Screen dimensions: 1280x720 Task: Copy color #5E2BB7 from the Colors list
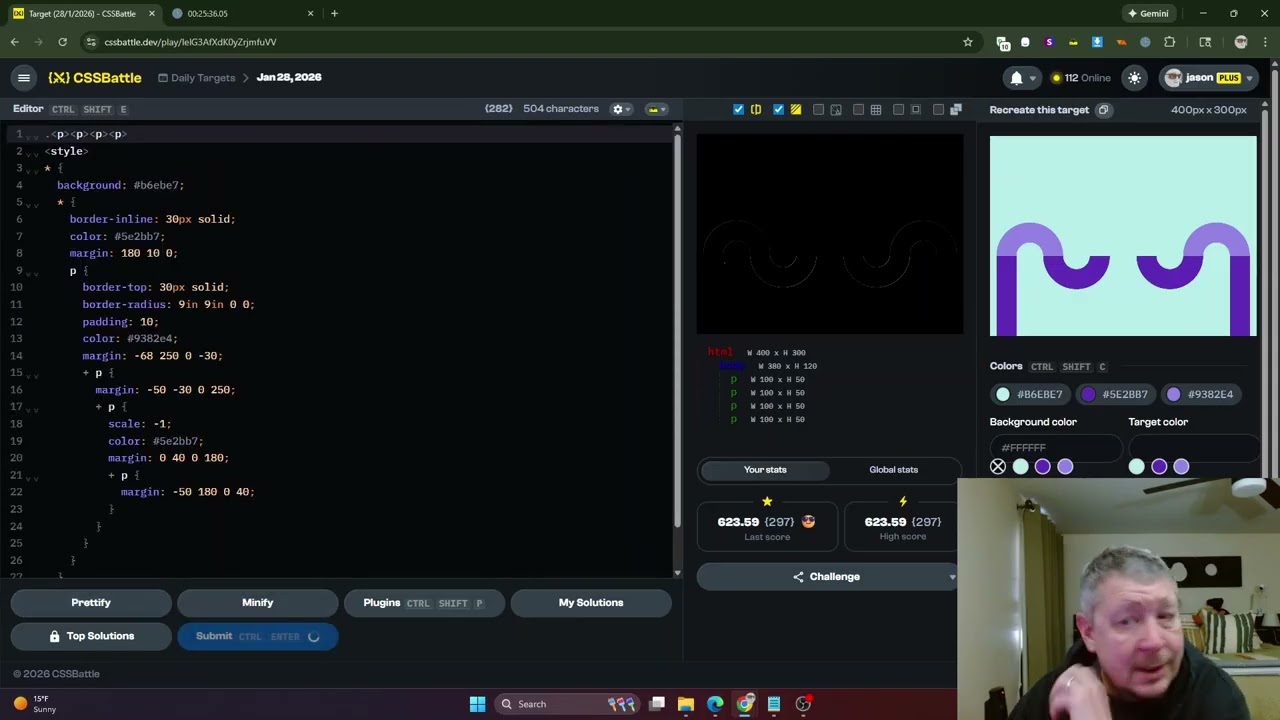coord(1116,394)
